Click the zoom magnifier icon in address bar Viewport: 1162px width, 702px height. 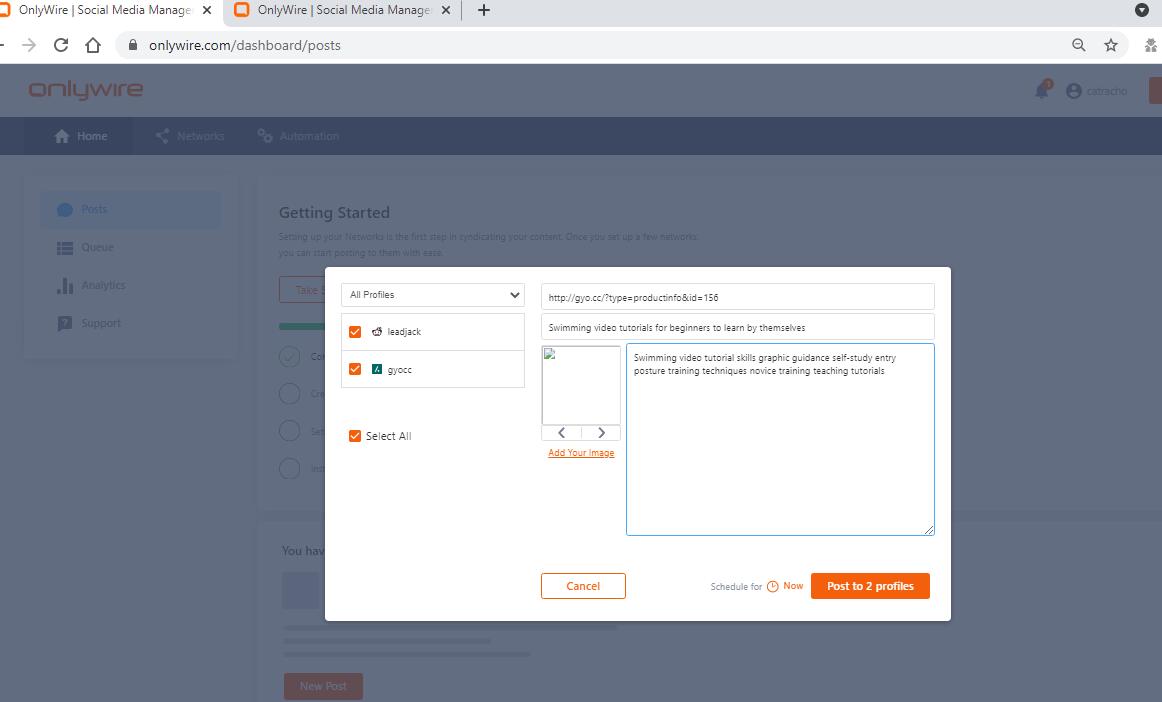[1079, 45]
